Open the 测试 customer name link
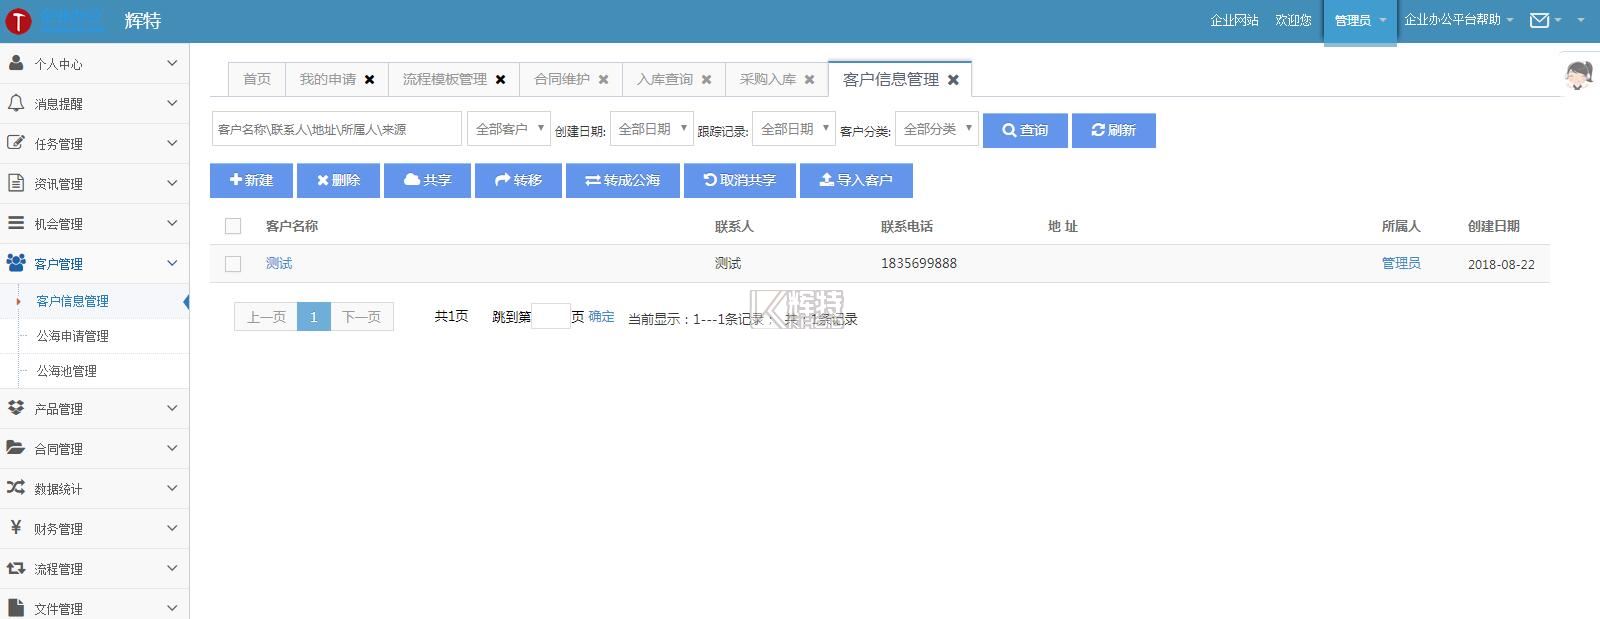The height and width of the screenshot is (619, 1600). click(x=279, y=264)
